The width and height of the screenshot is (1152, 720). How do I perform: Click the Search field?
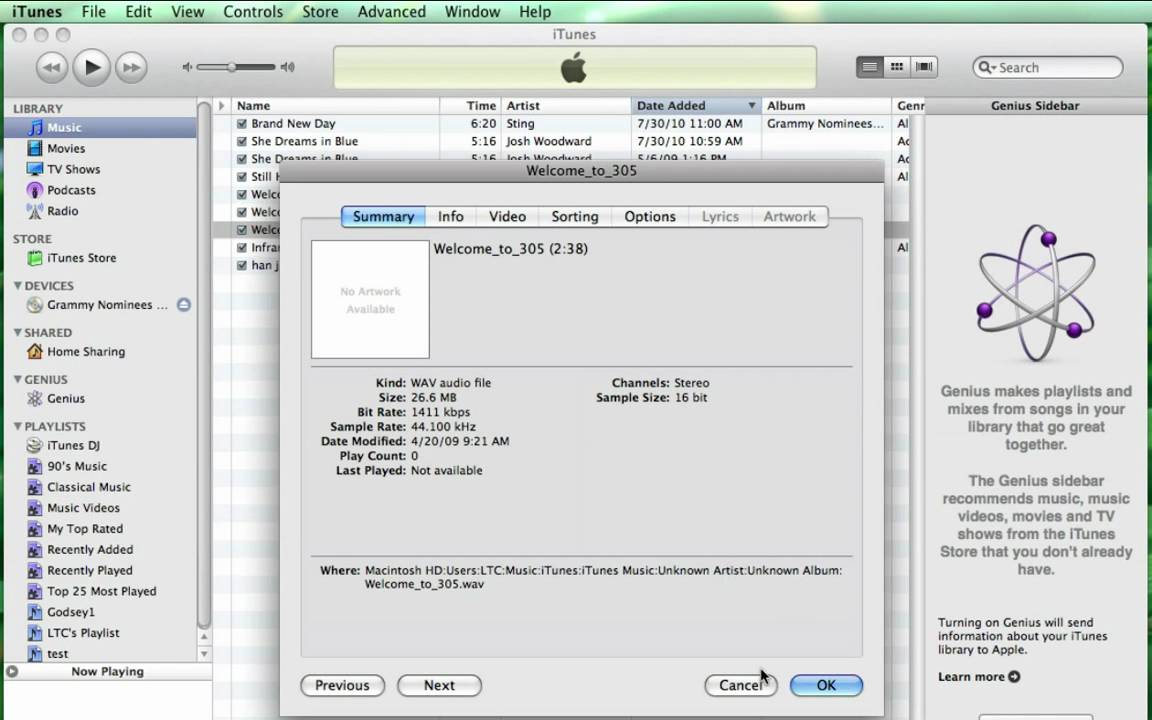tap(1048, 68)
